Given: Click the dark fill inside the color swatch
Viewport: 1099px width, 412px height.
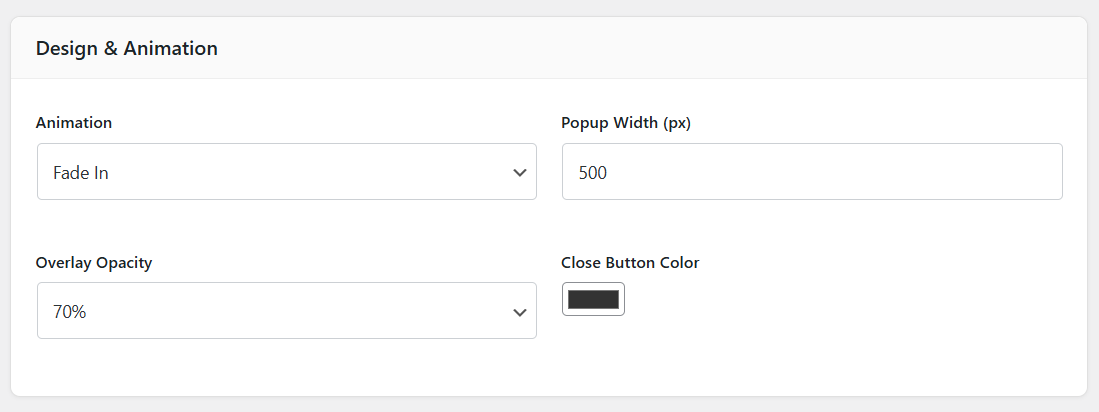Looking at the screenshot, I should (594, 299).
